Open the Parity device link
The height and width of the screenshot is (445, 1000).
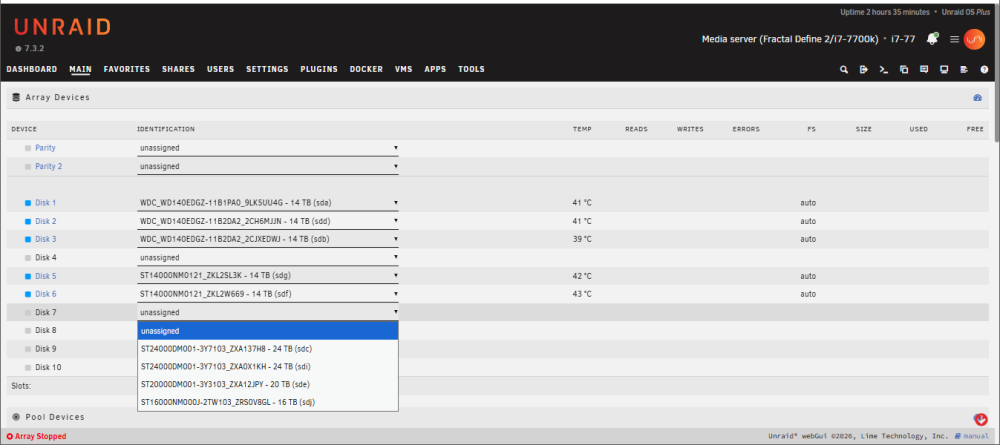(x=45, y=148)
